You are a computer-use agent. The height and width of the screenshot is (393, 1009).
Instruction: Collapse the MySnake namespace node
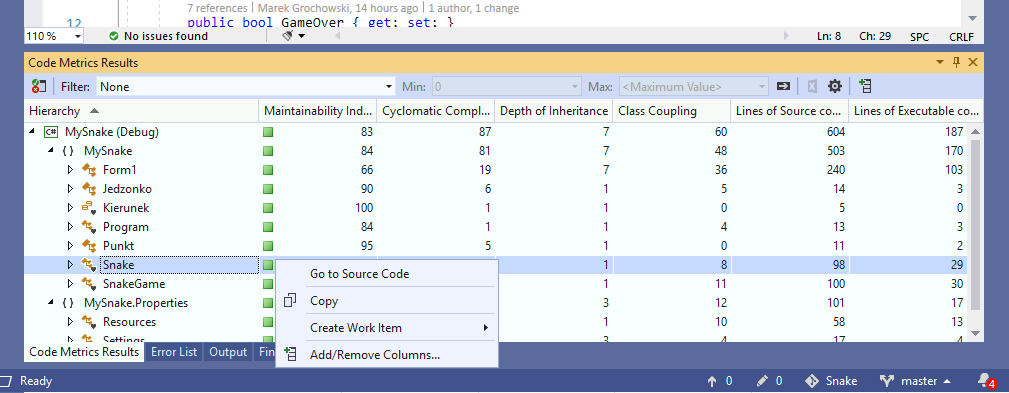coord(51,151)
